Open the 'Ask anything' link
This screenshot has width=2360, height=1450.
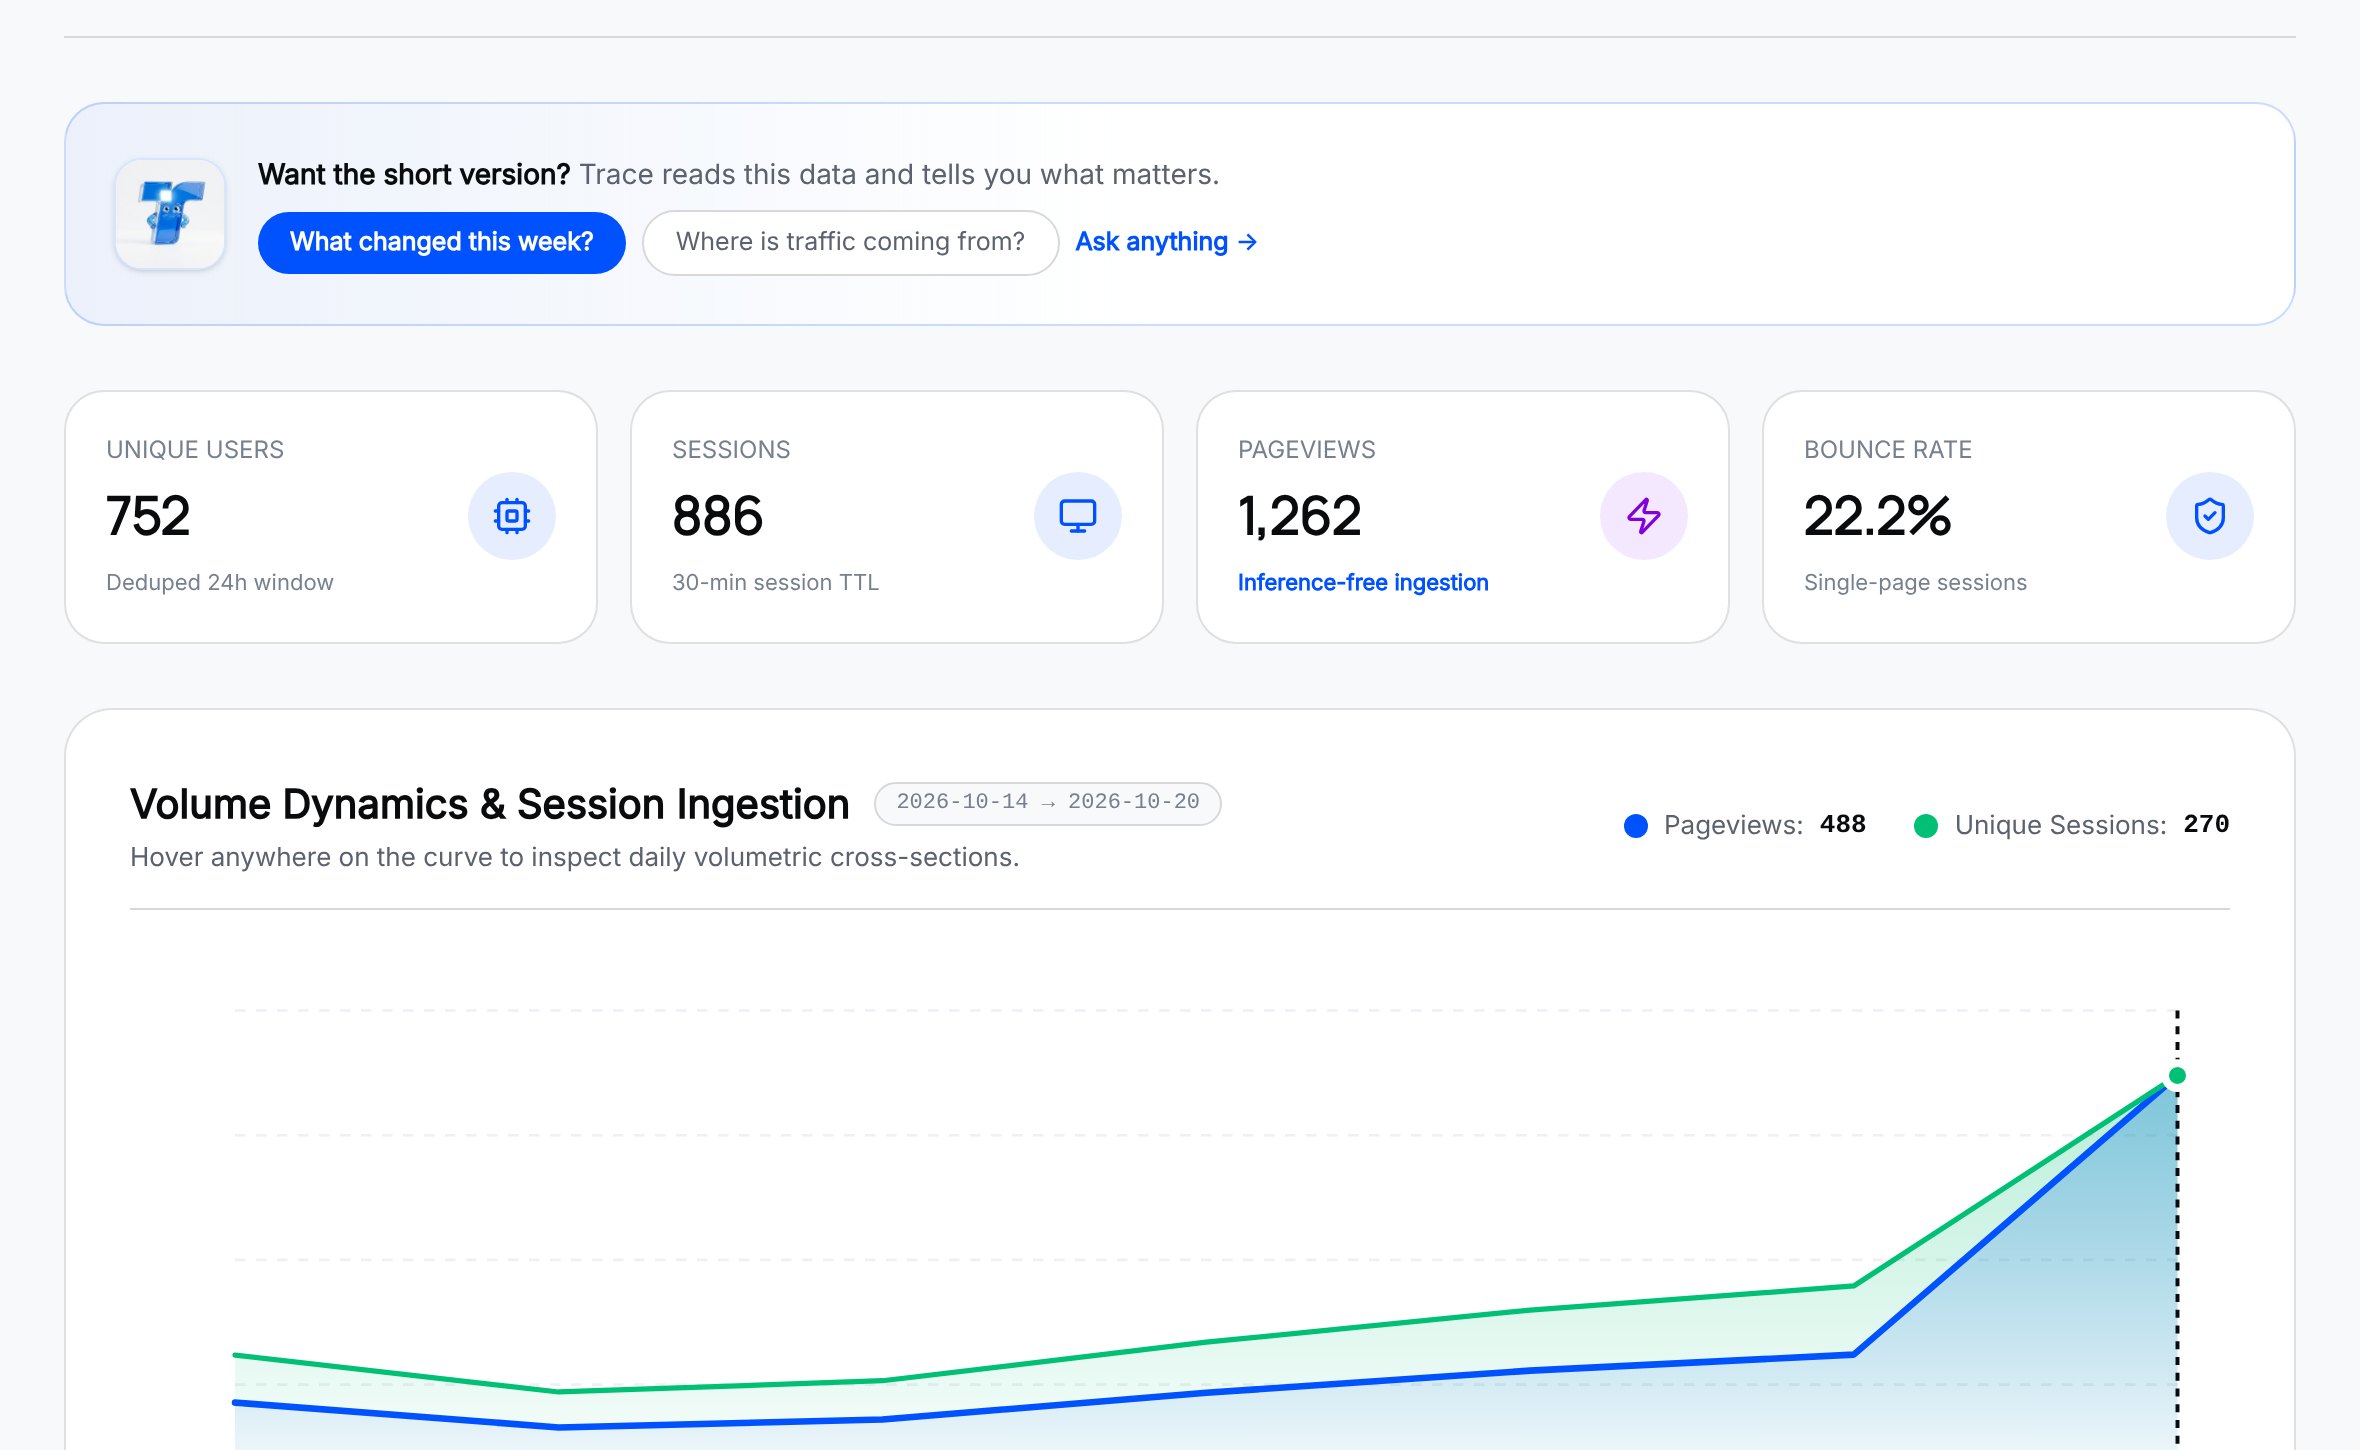(1166, 242)
